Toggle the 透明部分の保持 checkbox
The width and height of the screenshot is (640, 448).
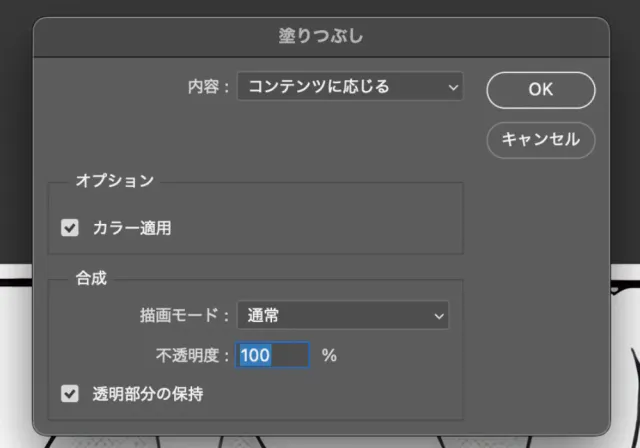click(70, 394)
